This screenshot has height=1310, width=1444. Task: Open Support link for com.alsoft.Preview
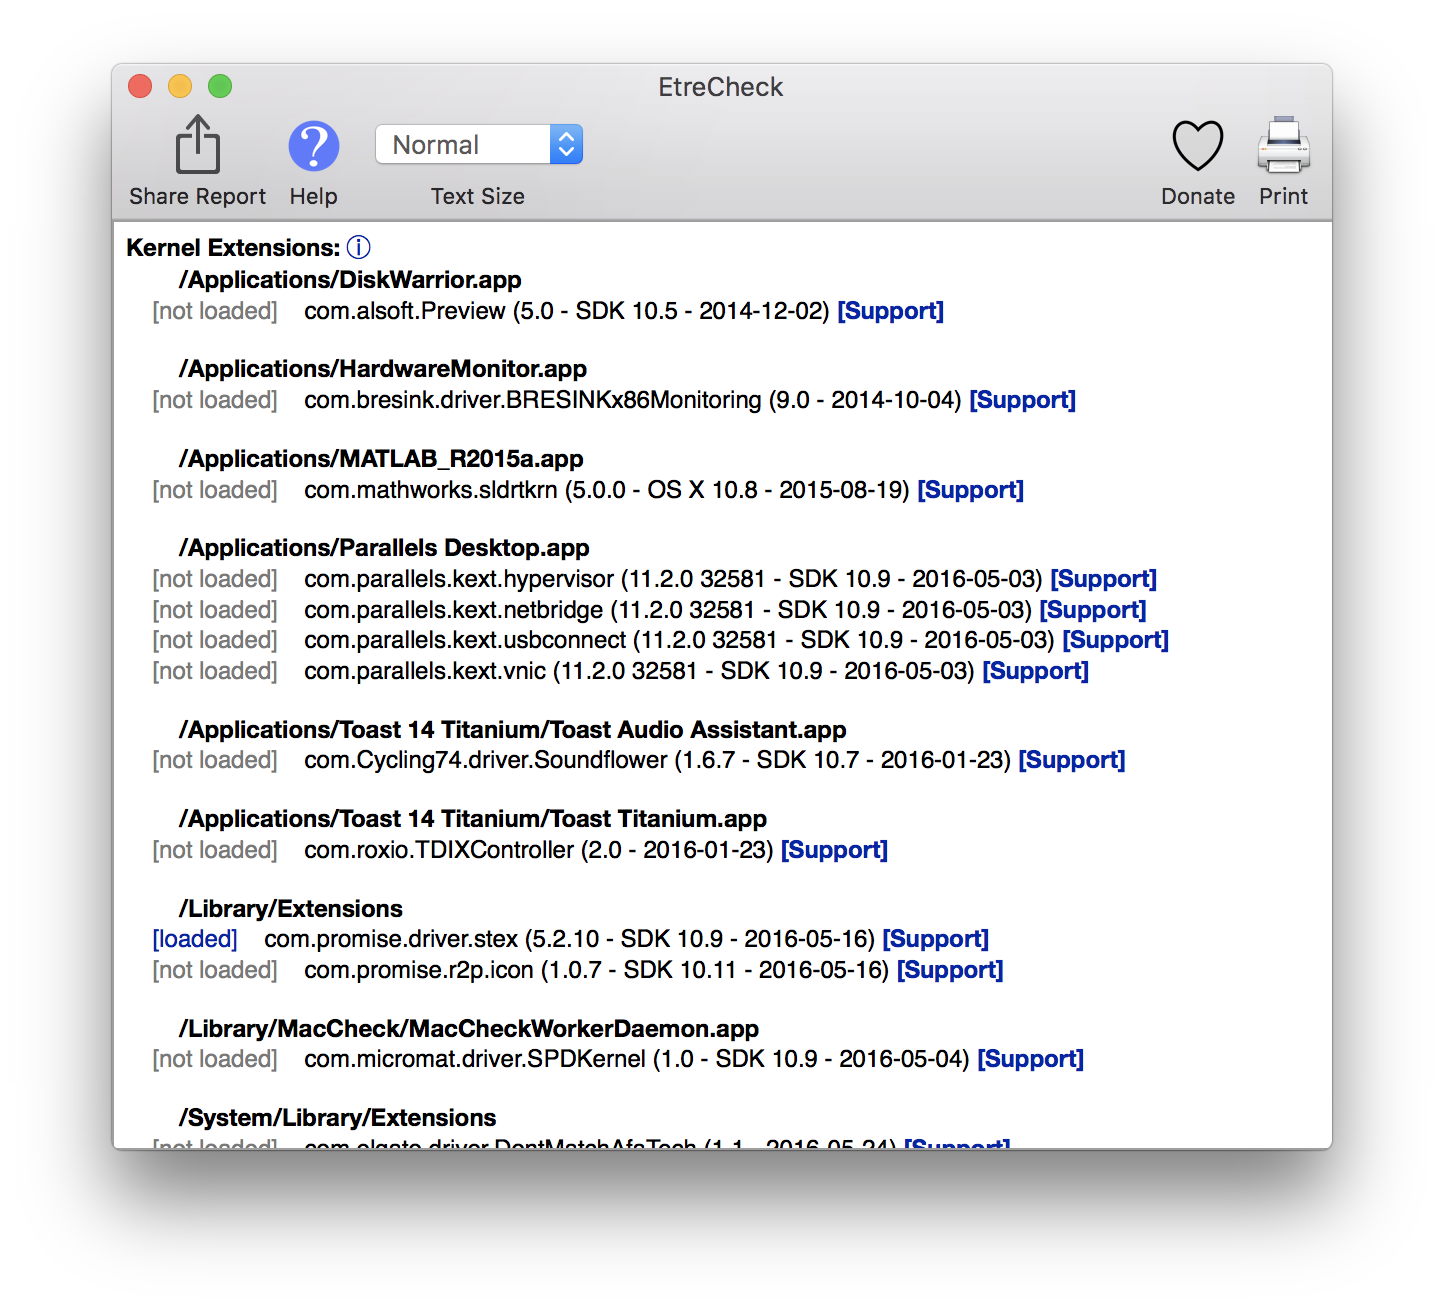(889, 311)
